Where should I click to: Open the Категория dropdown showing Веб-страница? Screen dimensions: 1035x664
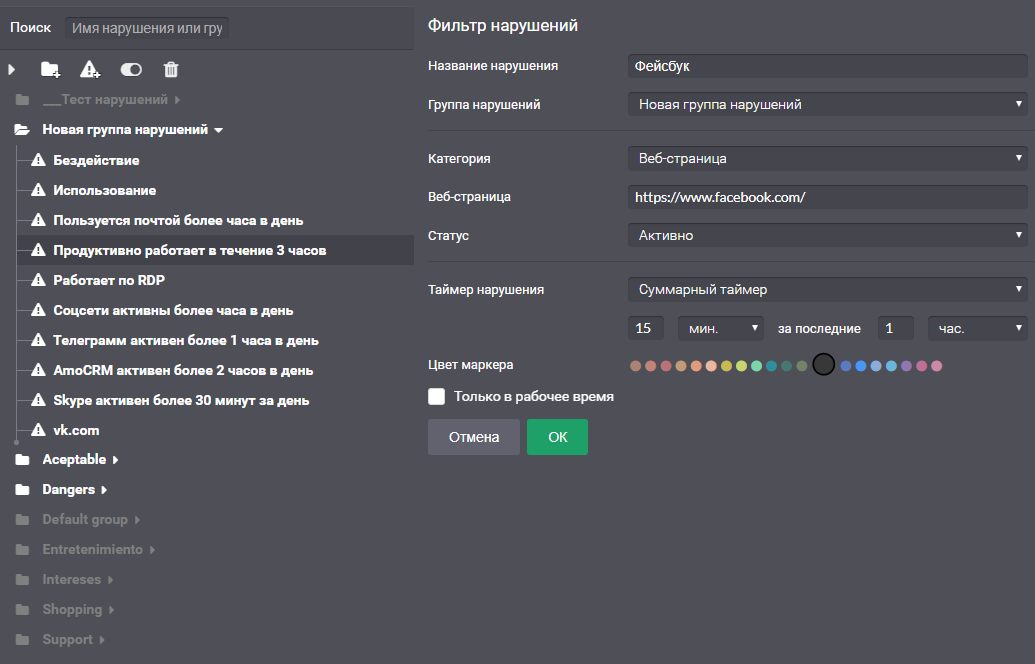(x=828, y=158)
